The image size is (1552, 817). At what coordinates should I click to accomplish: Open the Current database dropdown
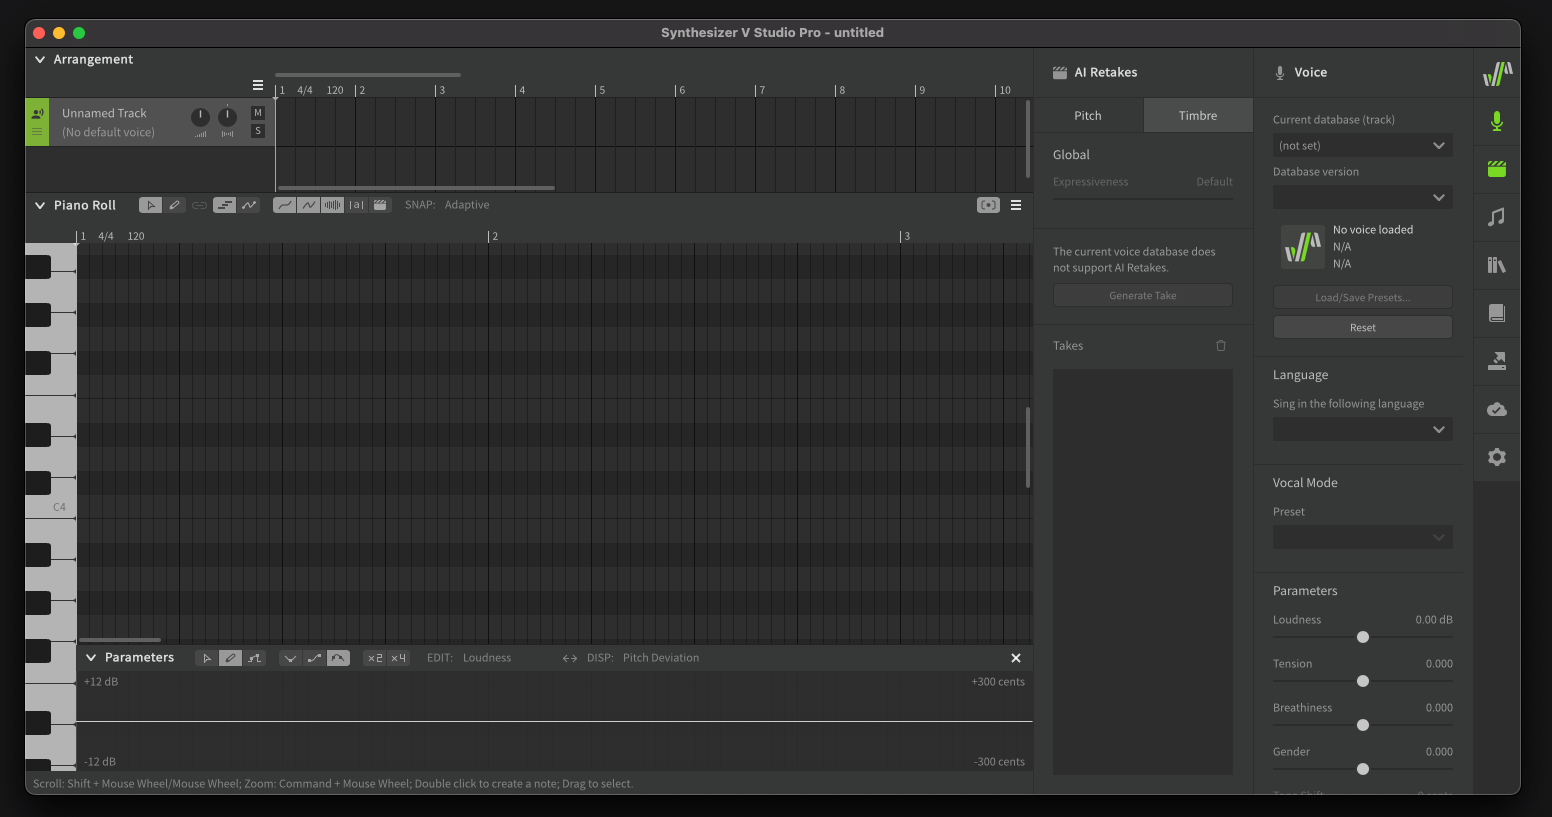(x=1363, y=145)
